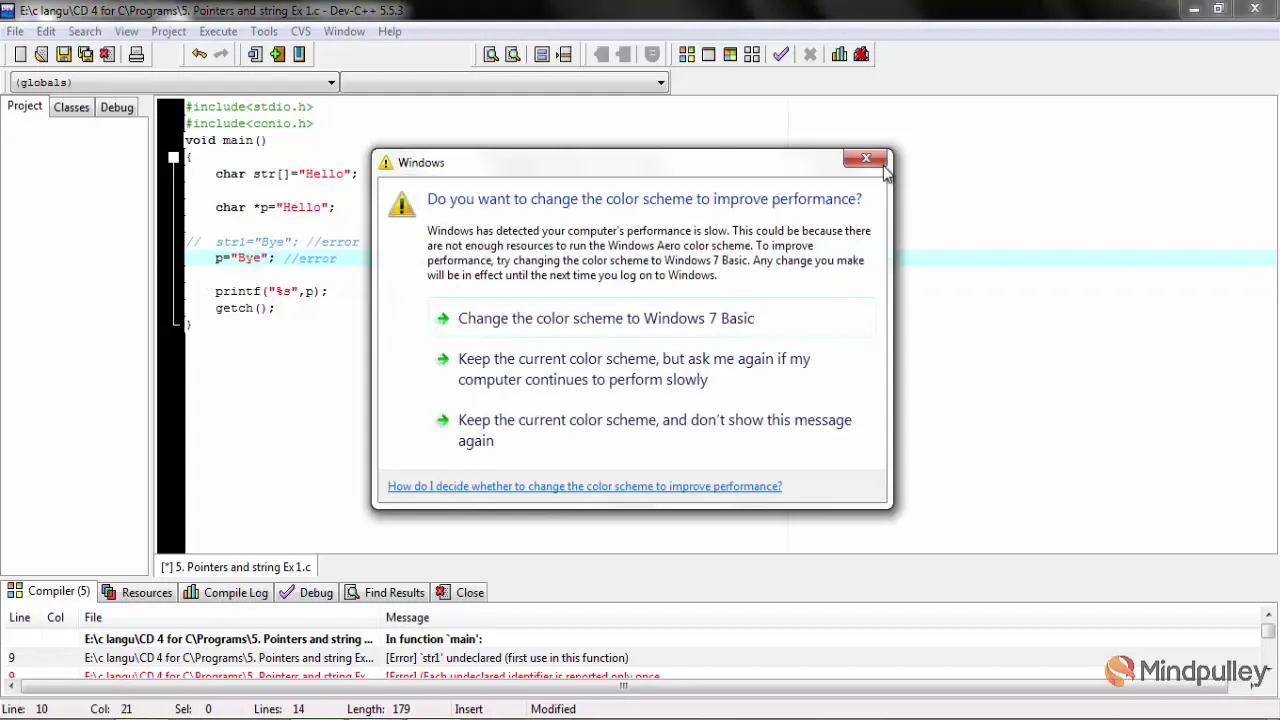Click the blue bookmark toolbar icon
The image size is (1280, 720).
(299, 54)
